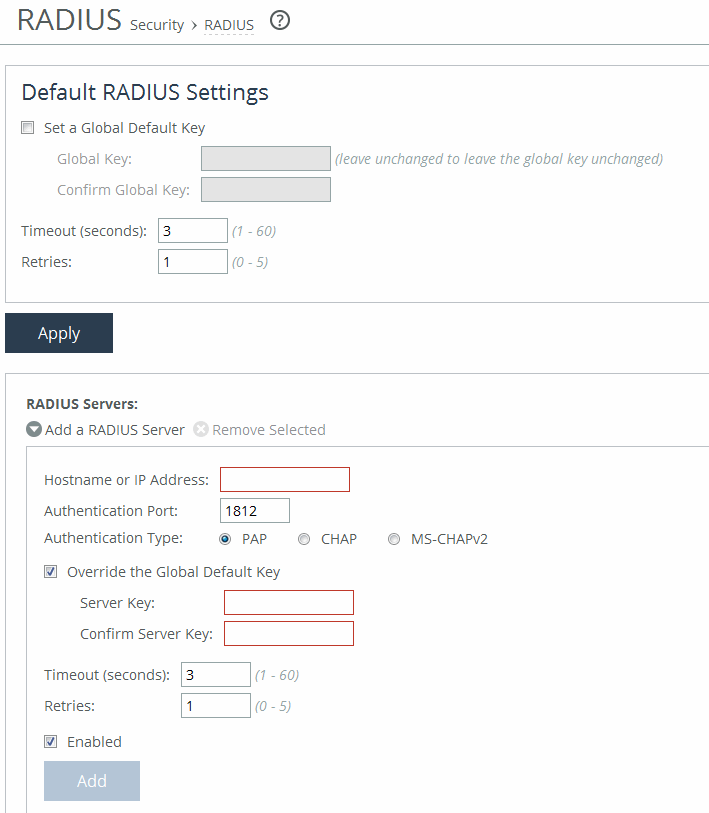
Task: Select PAP authentication type
Action: pos(225,539)
